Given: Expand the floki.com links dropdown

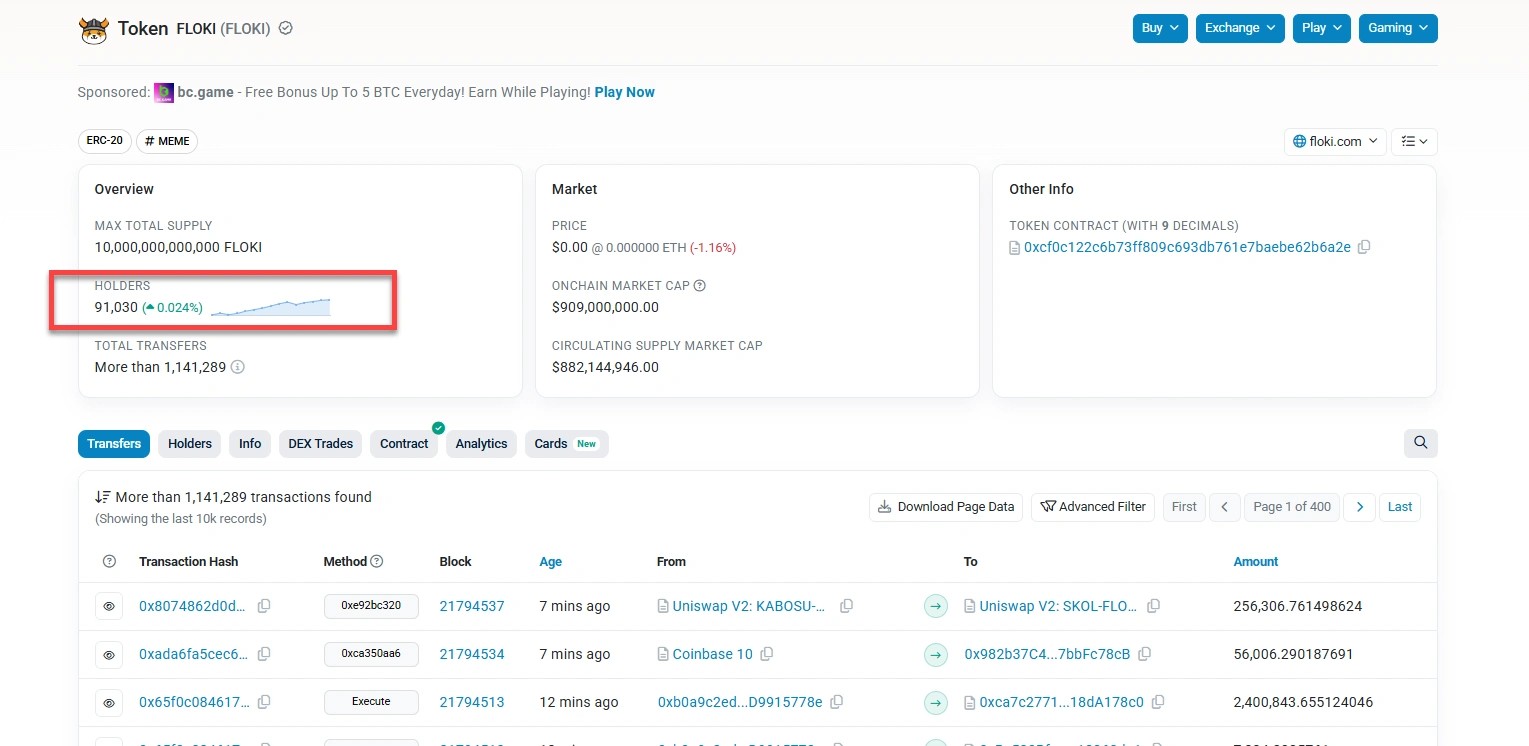Looking at the screenshot, I should (x=1335, y=142).
